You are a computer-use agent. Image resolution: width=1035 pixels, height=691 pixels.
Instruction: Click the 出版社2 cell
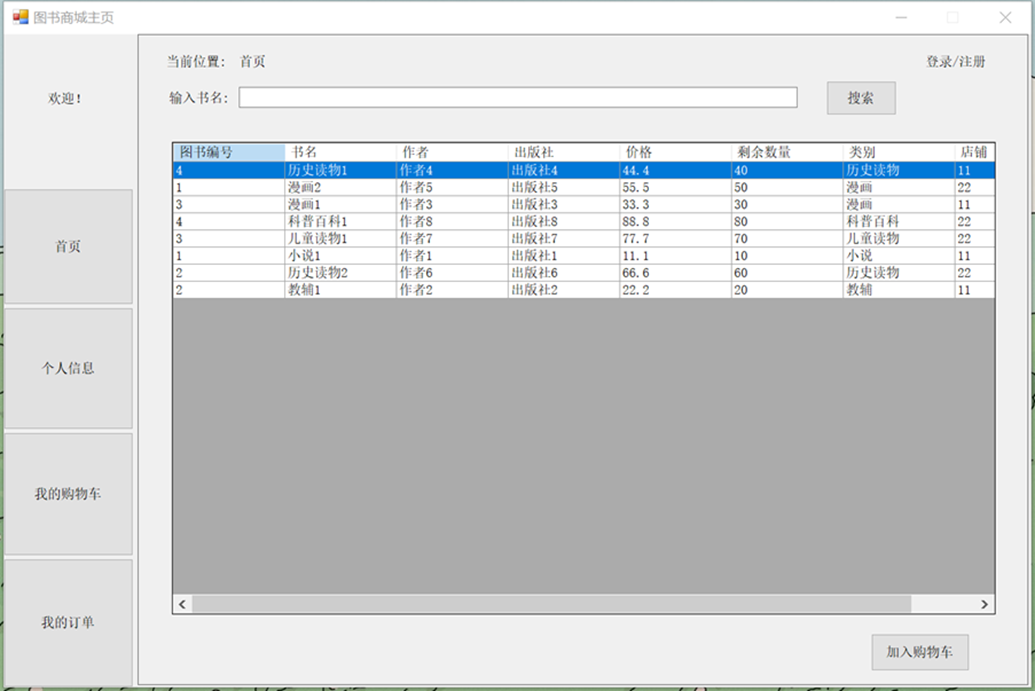click(564, 290)
